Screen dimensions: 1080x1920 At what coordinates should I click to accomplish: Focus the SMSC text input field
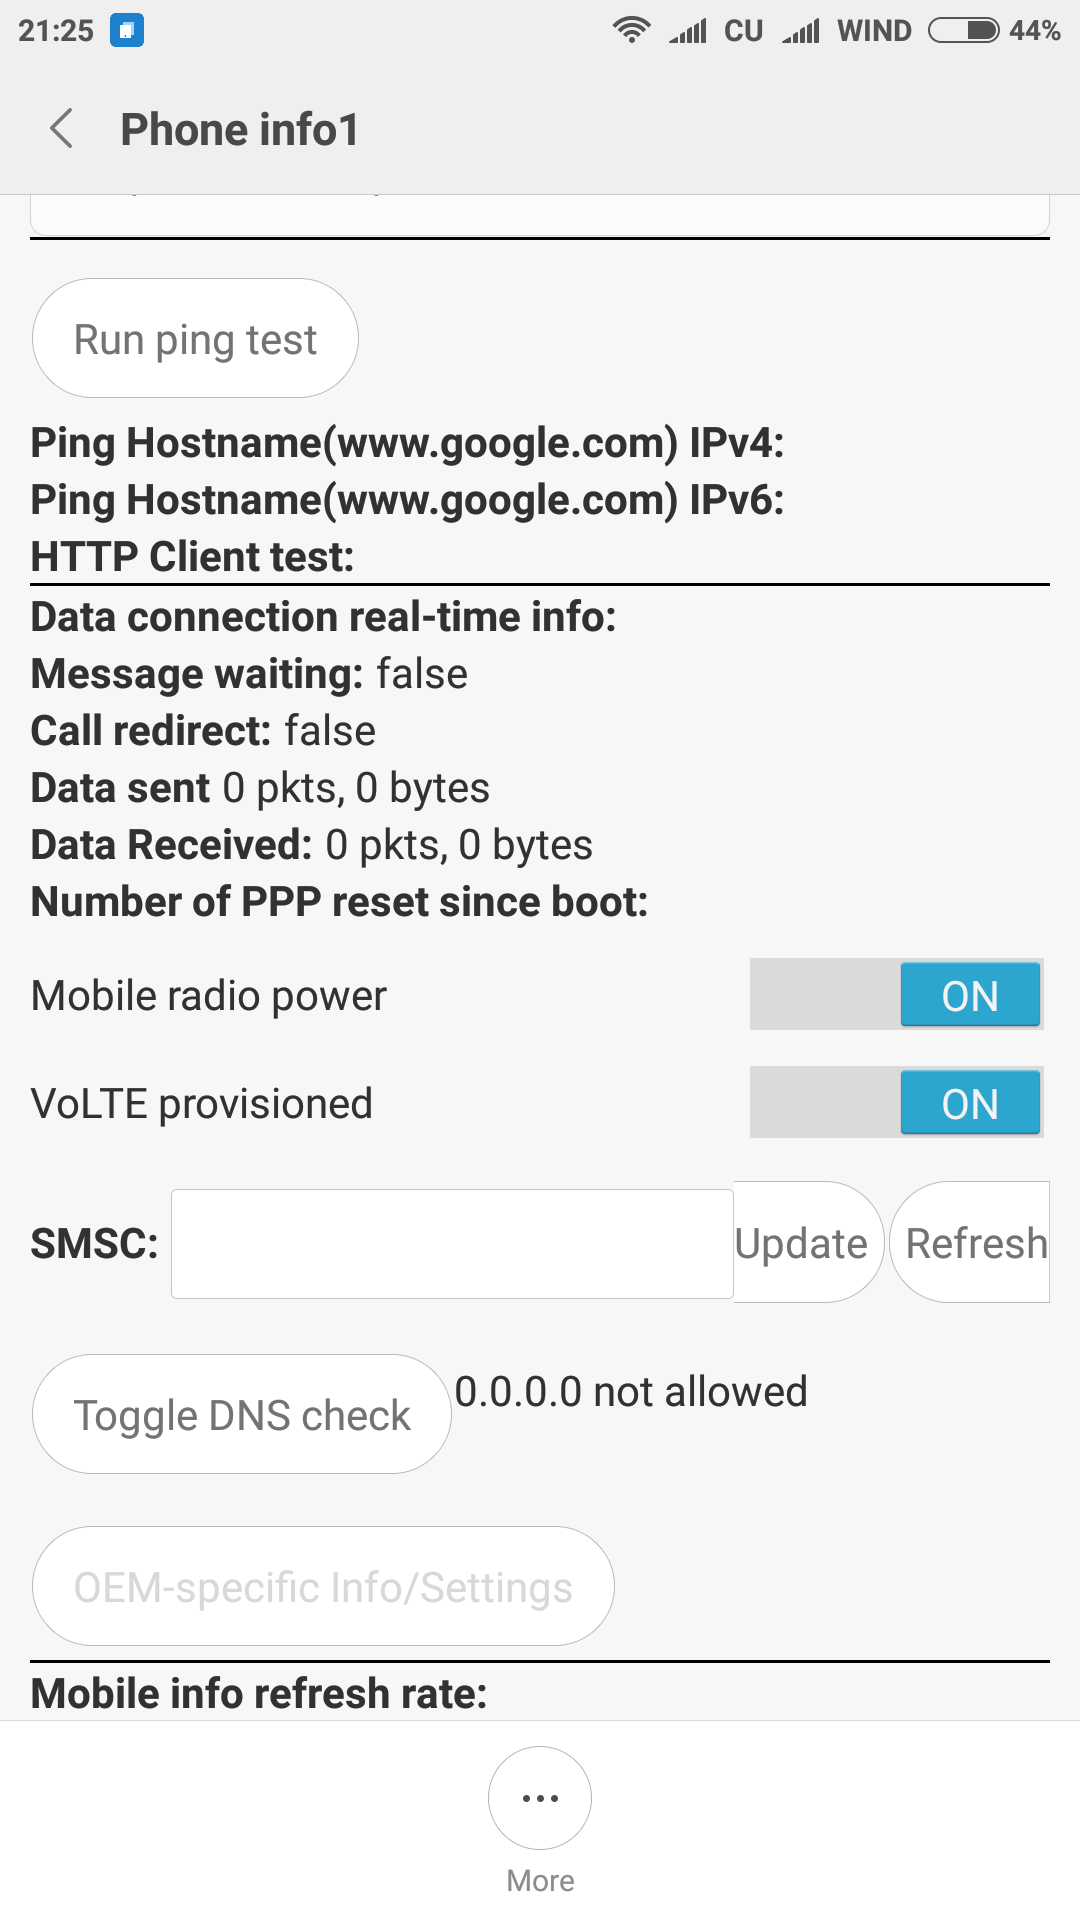[x=452, y=1243]
